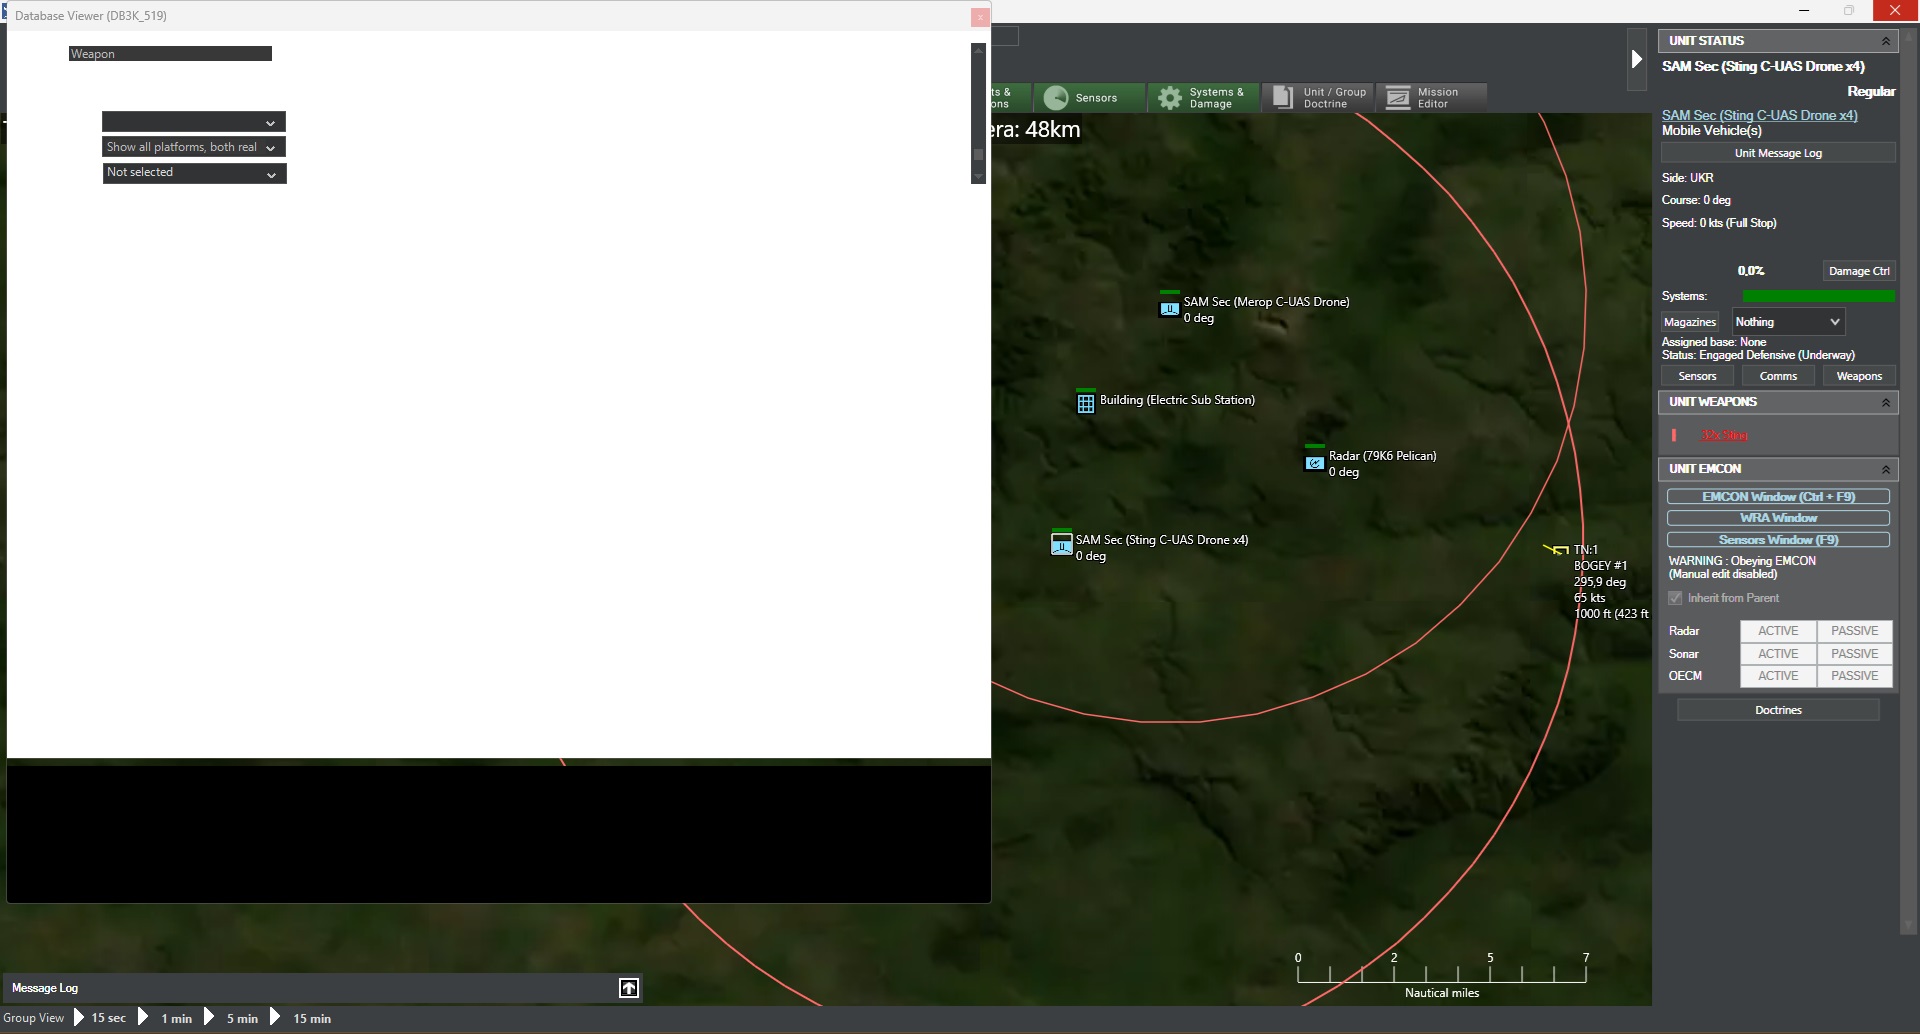
Task: Set OECM EMCON to PASSIVE
Action: click(x=1854, y=676)
